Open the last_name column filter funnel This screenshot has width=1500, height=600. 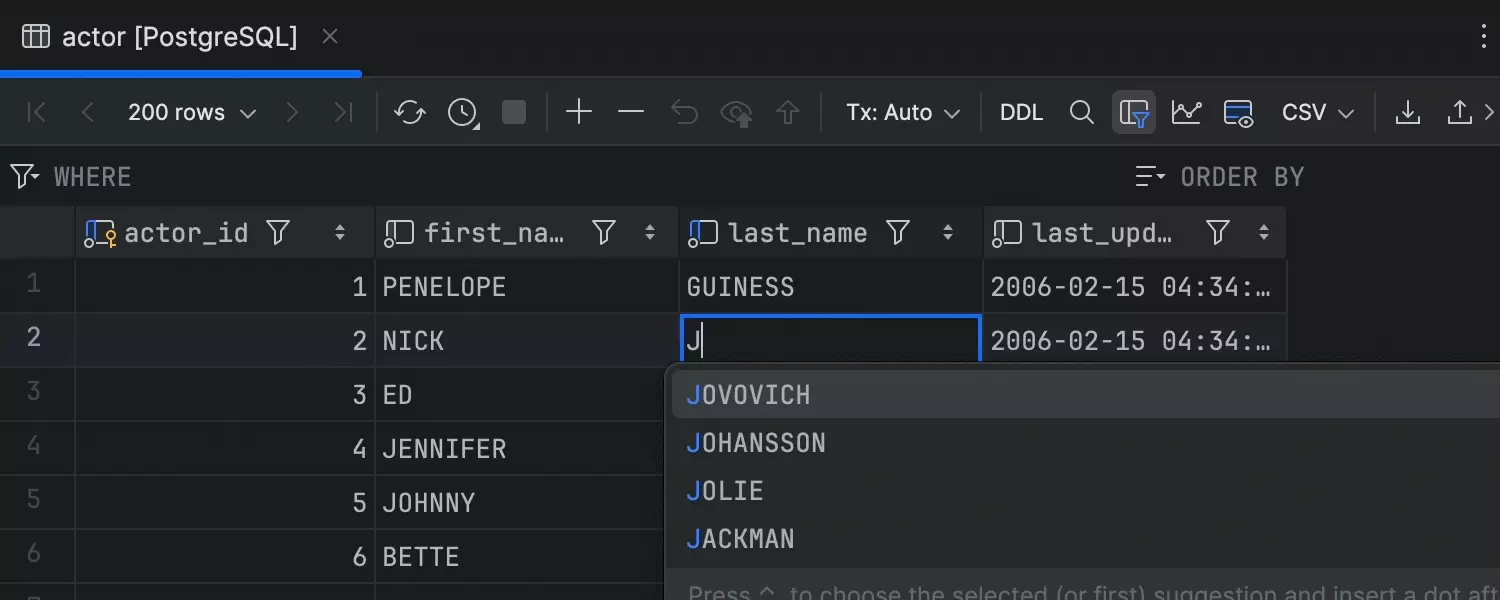click(898, 233)
